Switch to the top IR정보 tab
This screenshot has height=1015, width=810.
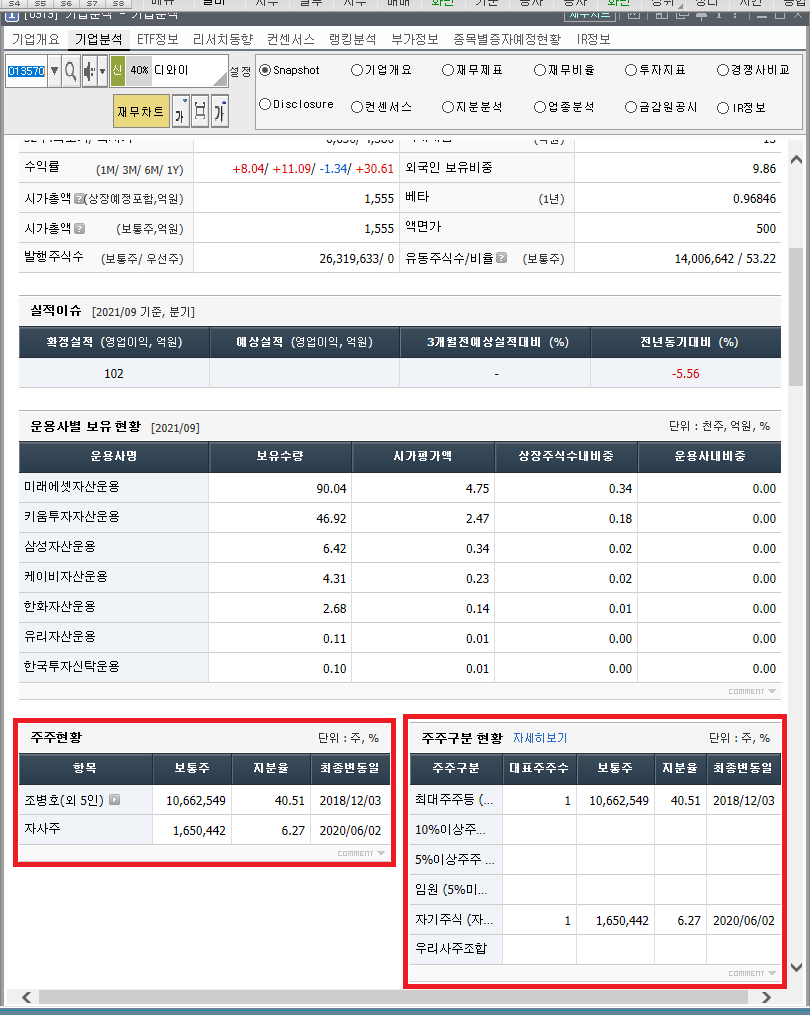593,39
